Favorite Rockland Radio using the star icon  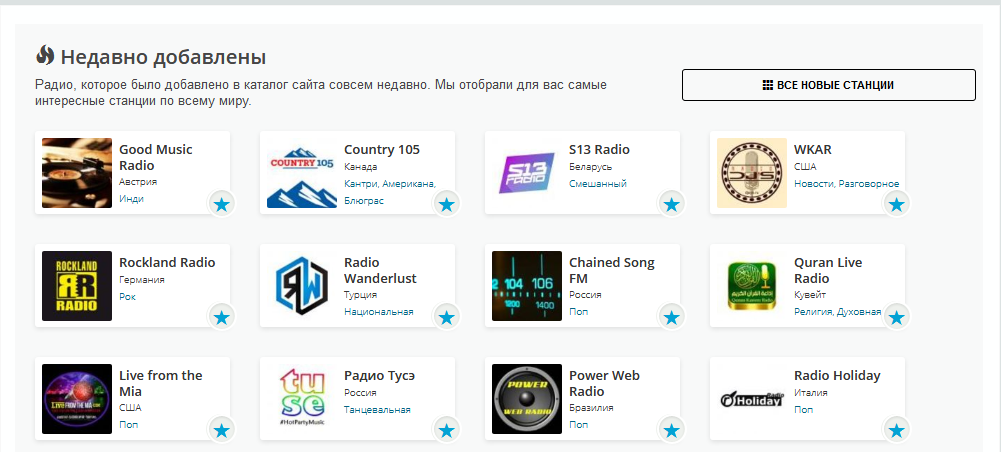[x=222, y=317]
